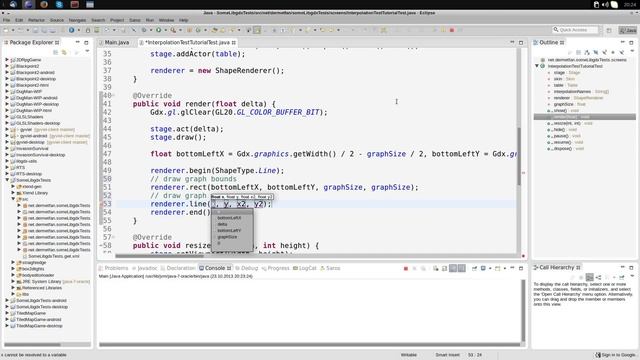Expand the Blackpoint2 project
640x360 pixels.
[x=7, y=66]
